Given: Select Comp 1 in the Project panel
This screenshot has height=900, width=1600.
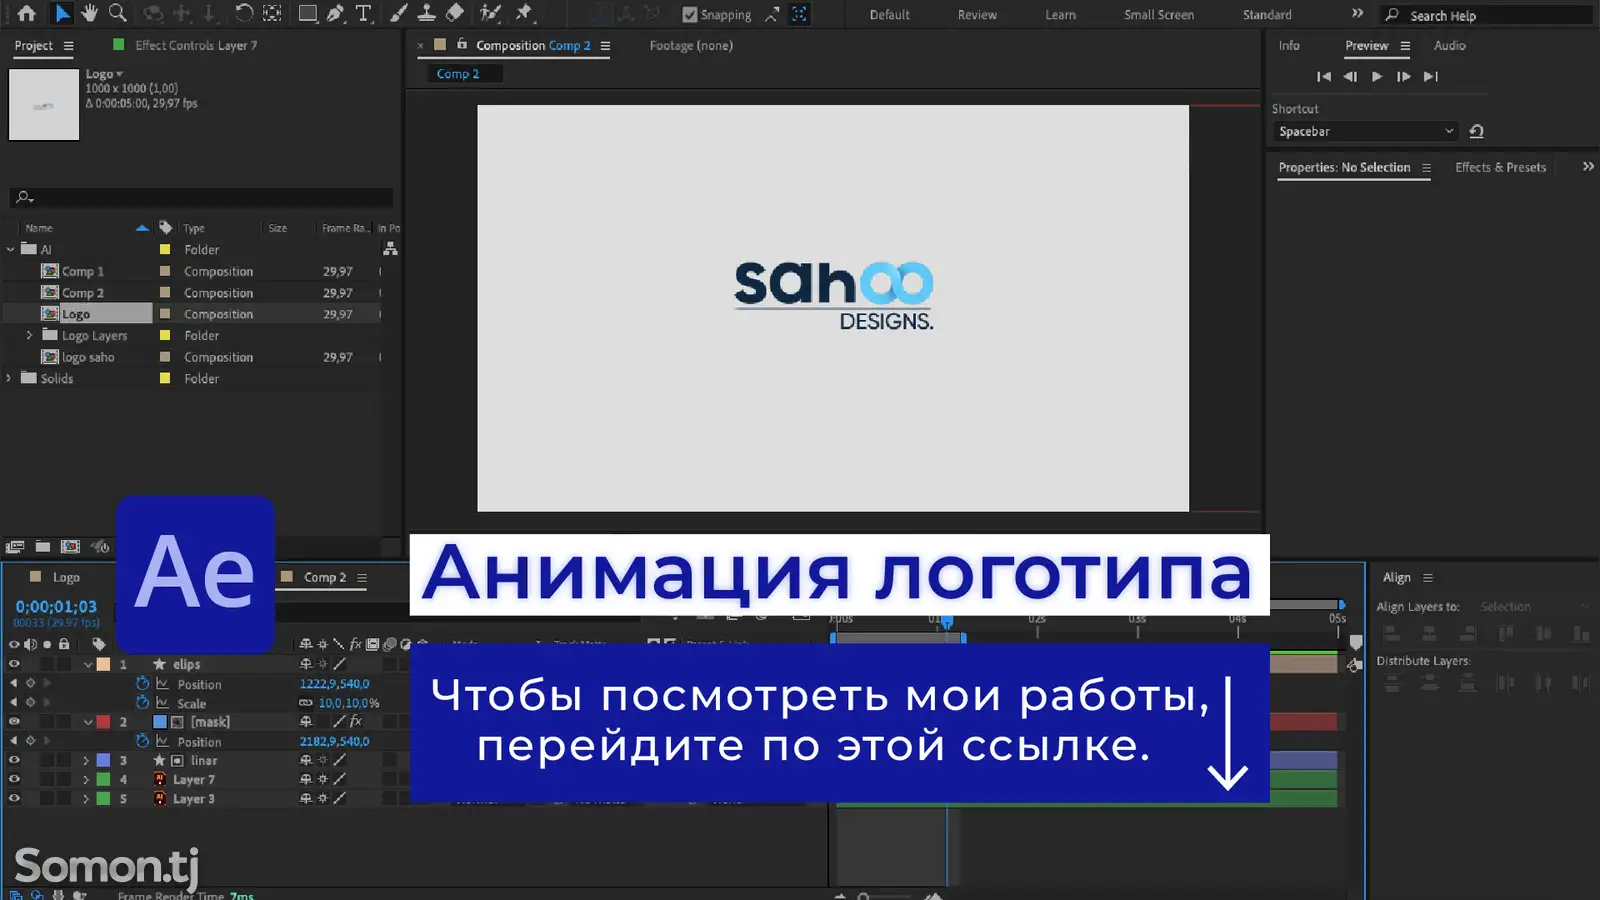Looking at the screenshot, I should pos(83,271).
